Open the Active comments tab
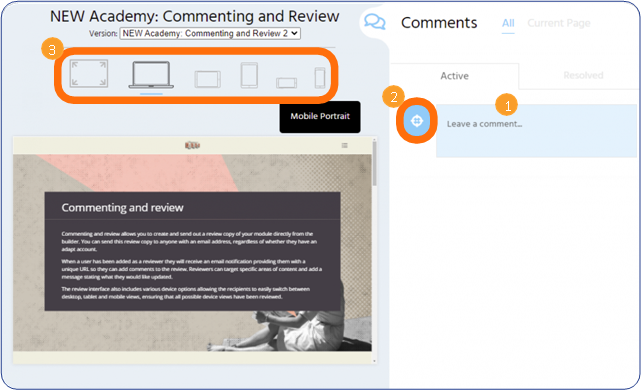Image resolution: width=642 pixels, height=392 pixels. (x=454, y=76)
